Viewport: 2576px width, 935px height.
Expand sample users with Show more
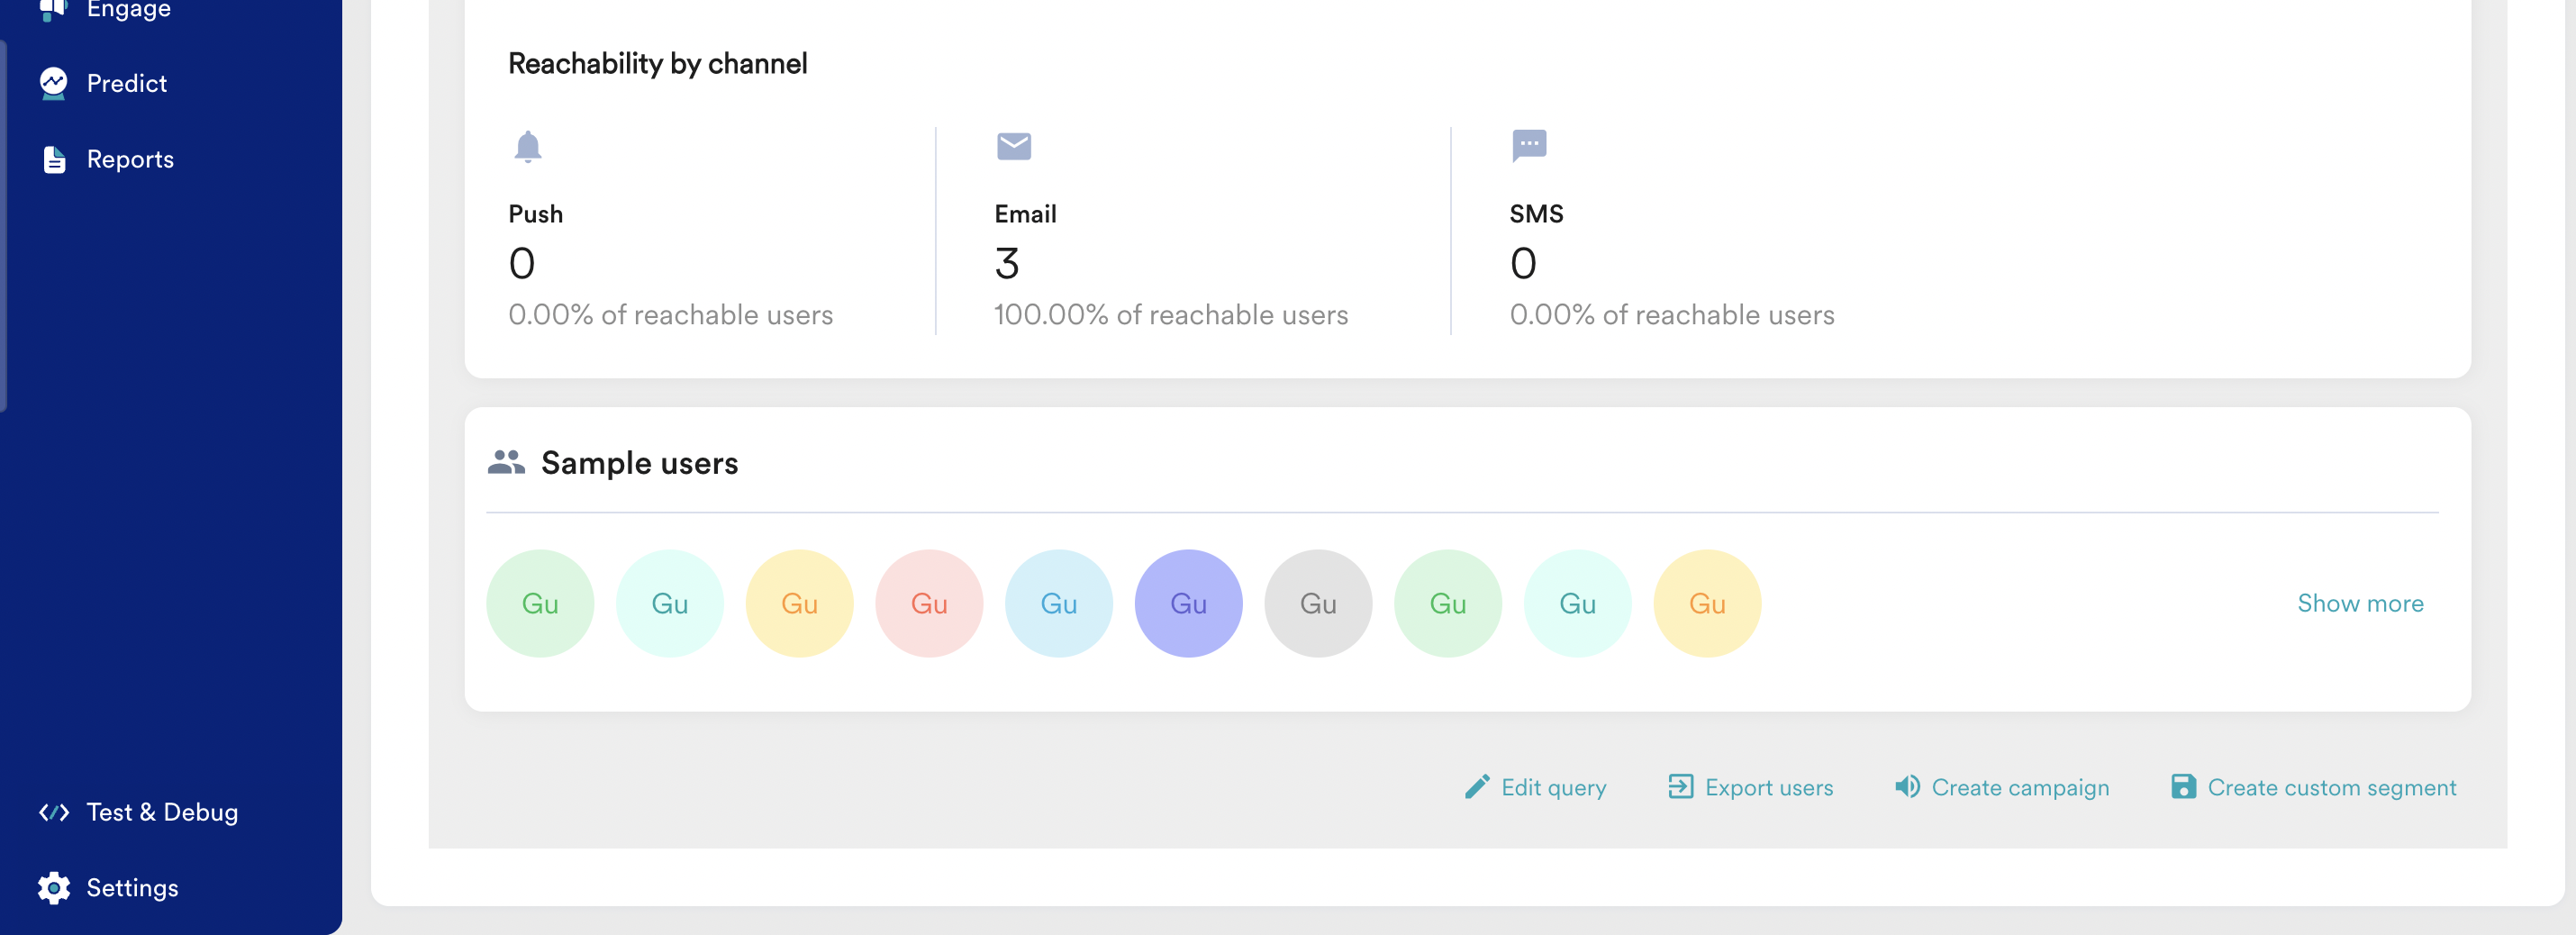click(x=2359, y=603)
